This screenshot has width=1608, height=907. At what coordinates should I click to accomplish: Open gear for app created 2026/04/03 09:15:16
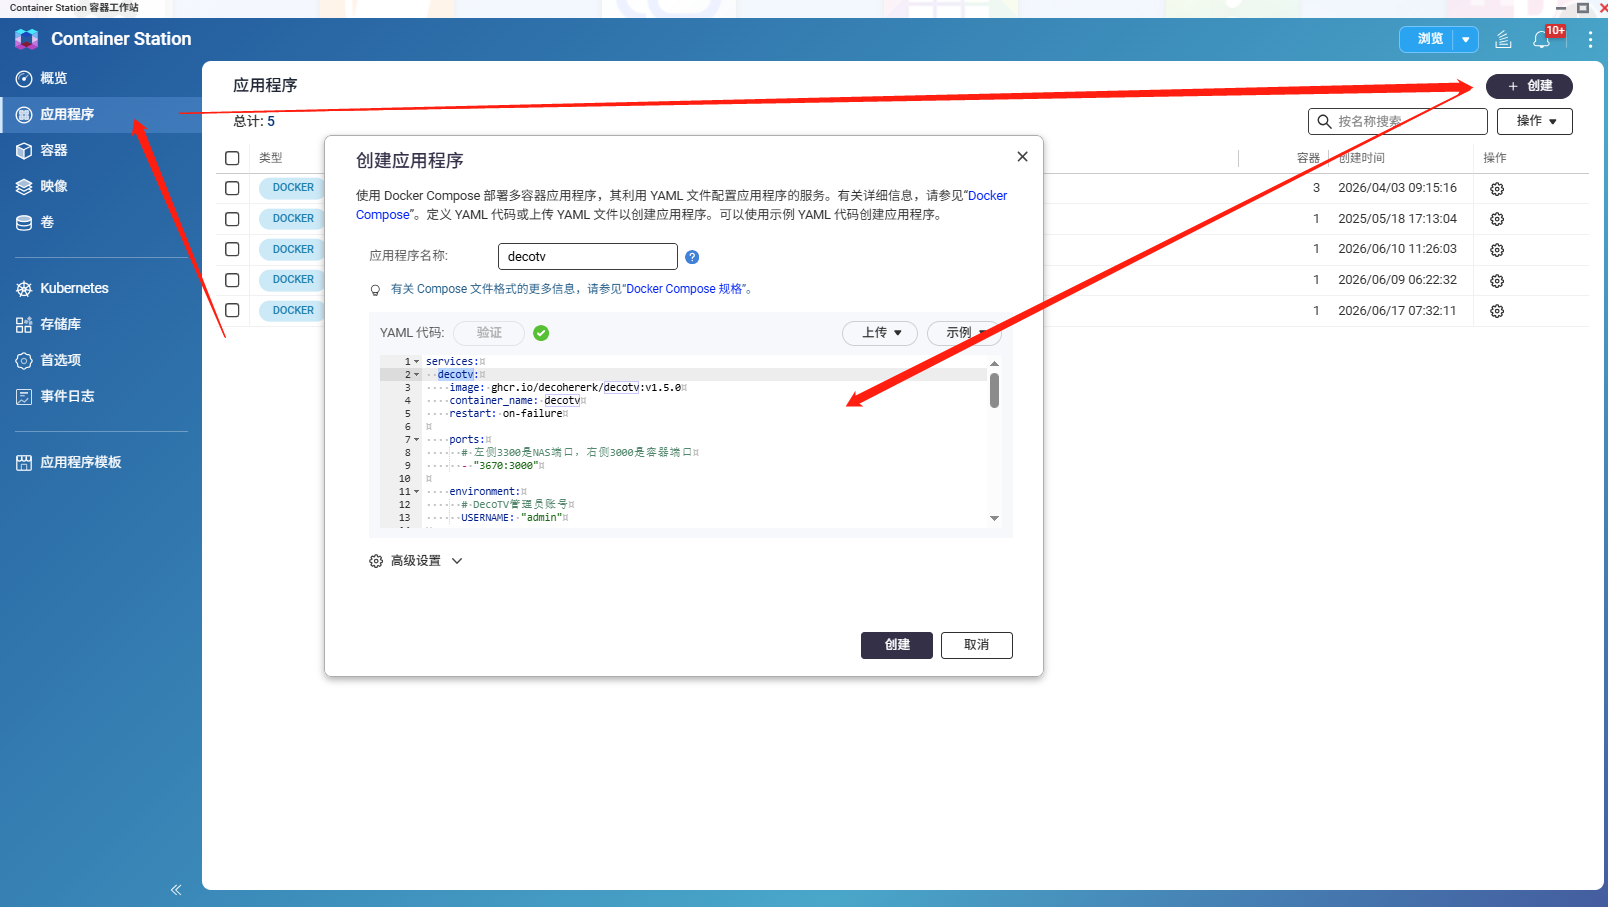tap(1497, 189)
